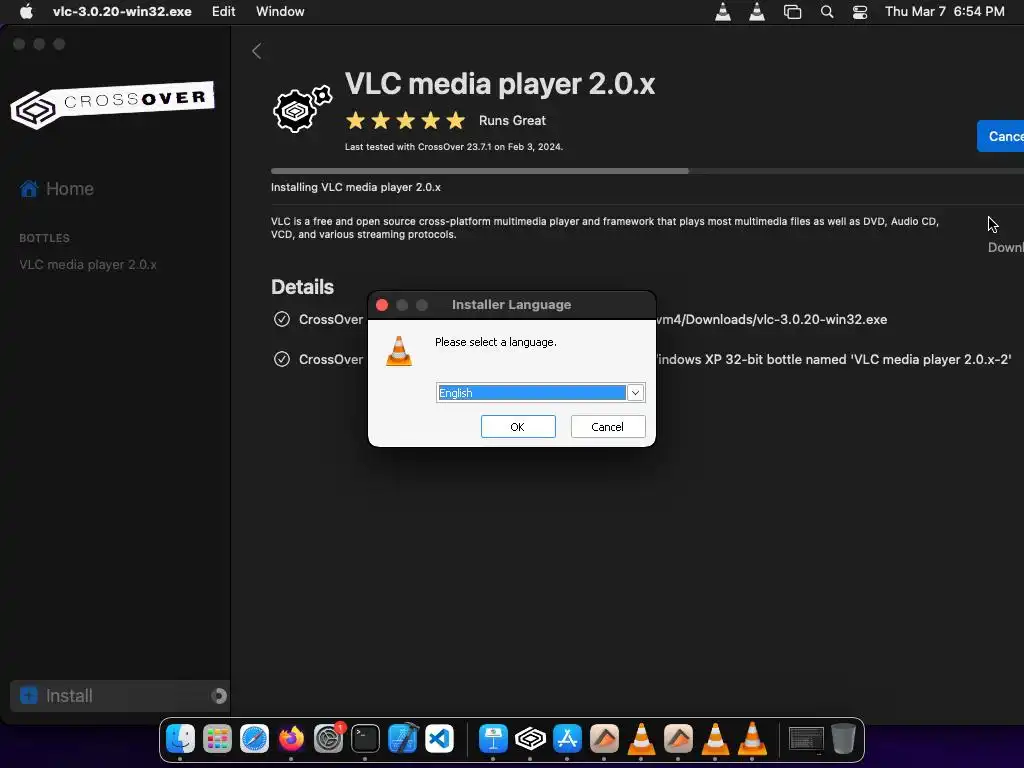Click the CrossOver icon in the Dock
Image resolution: width=1024 pixels, height=768 pixels.
(x=530, y=739)
